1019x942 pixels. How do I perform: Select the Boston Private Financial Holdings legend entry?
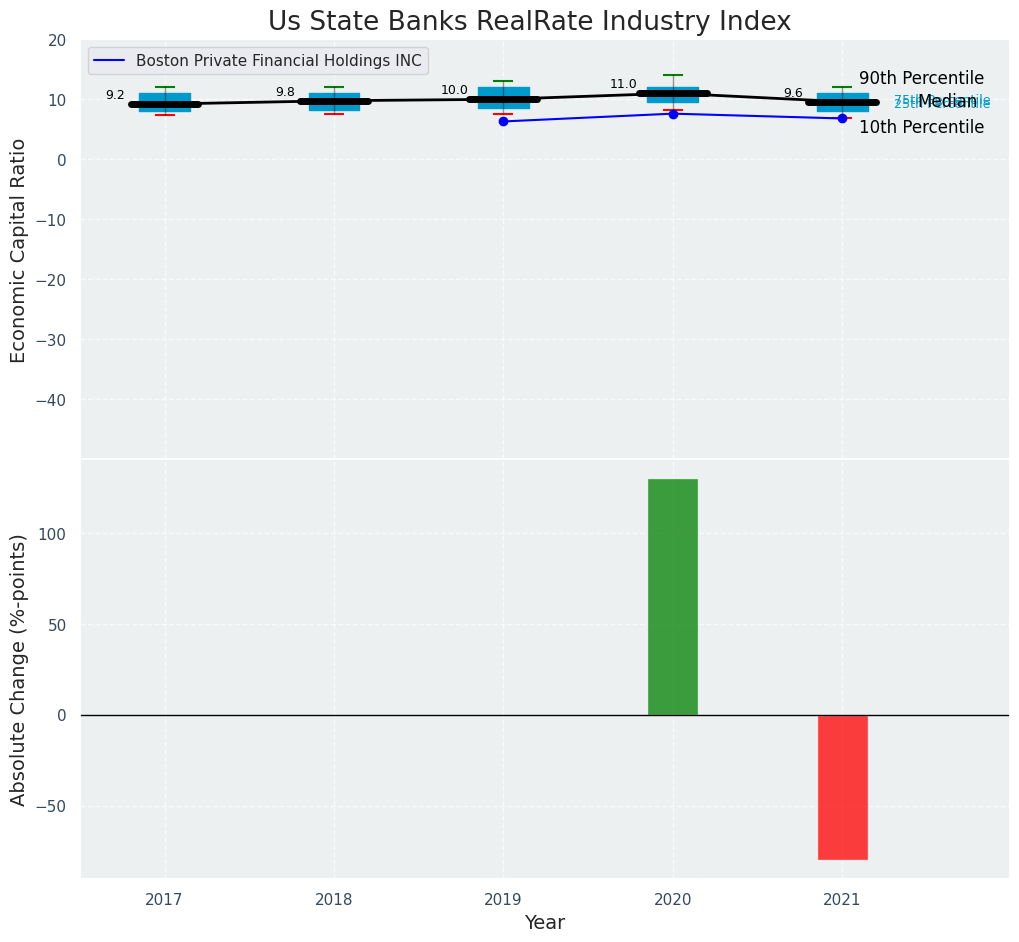point(278,61)
